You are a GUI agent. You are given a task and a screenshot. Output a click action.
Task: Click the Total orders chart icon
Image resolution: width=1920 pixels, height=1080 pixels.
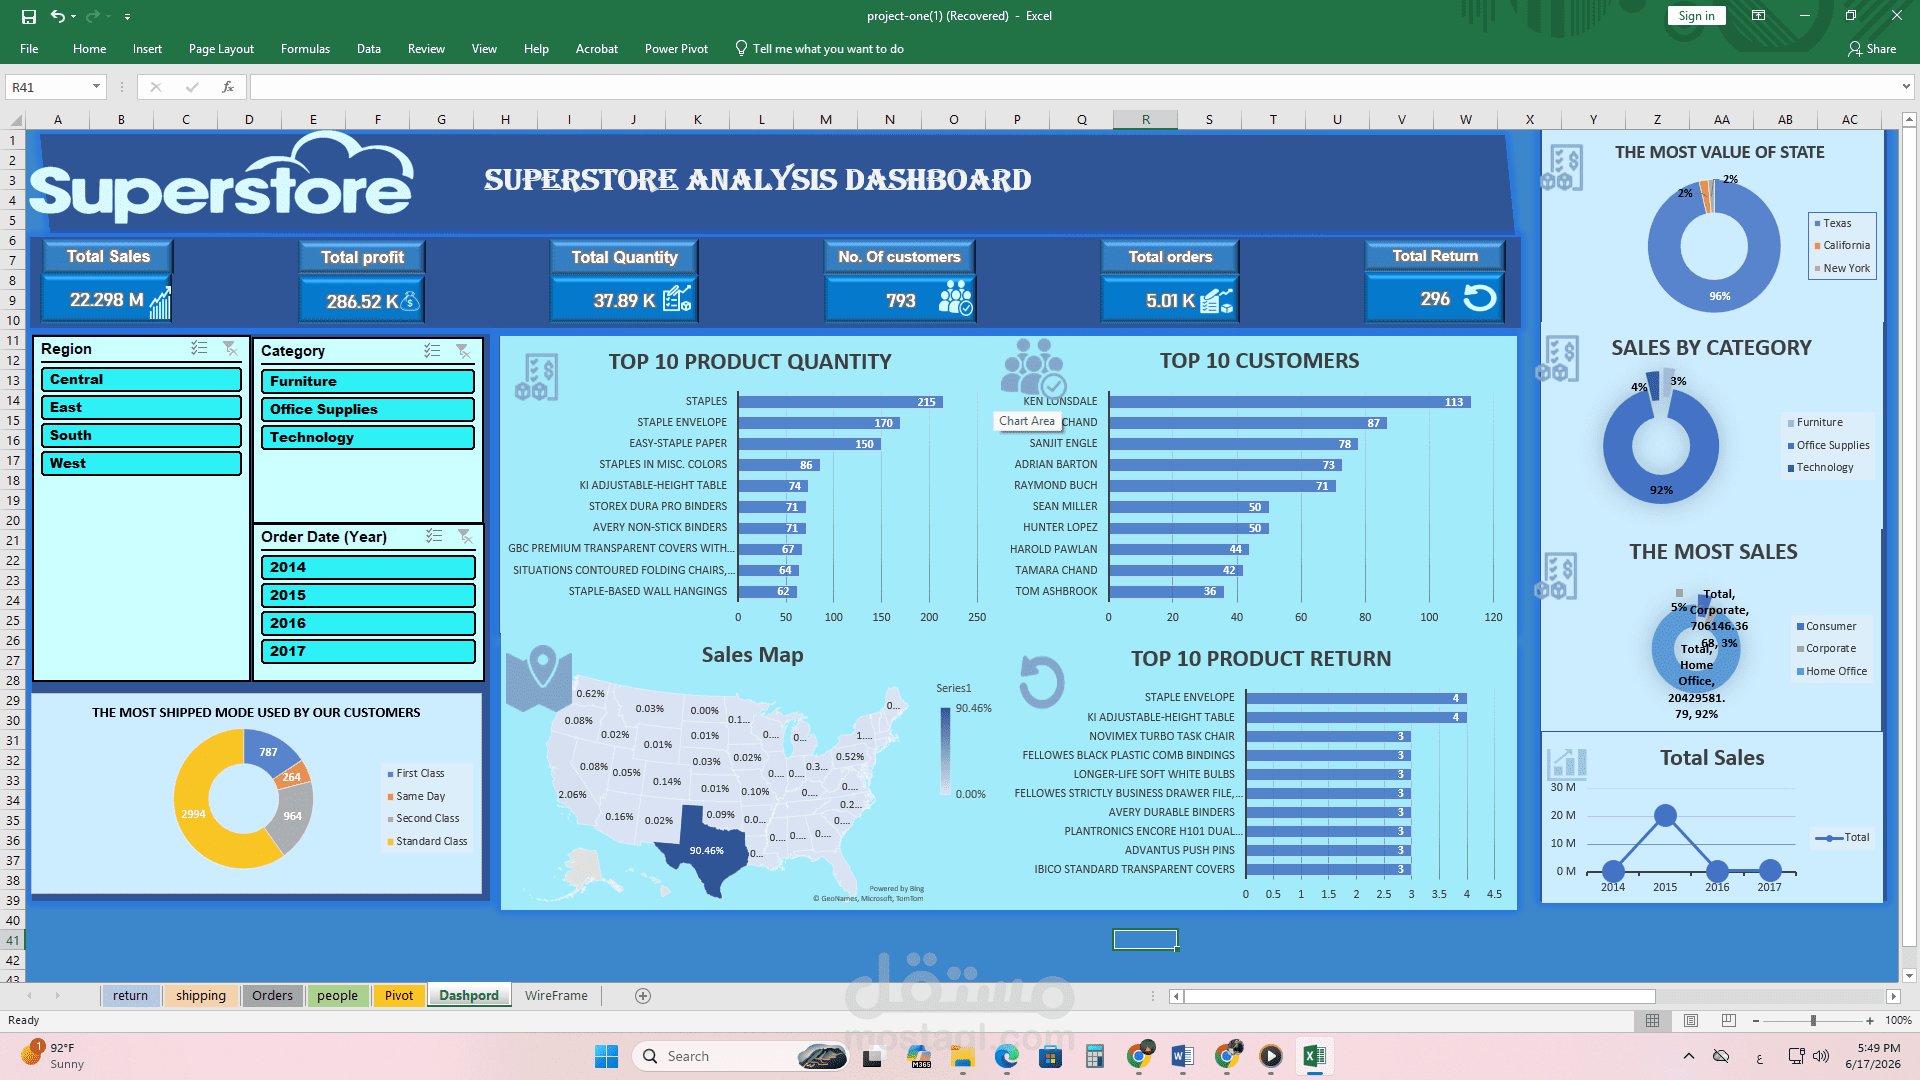(x=1217, y=300)
